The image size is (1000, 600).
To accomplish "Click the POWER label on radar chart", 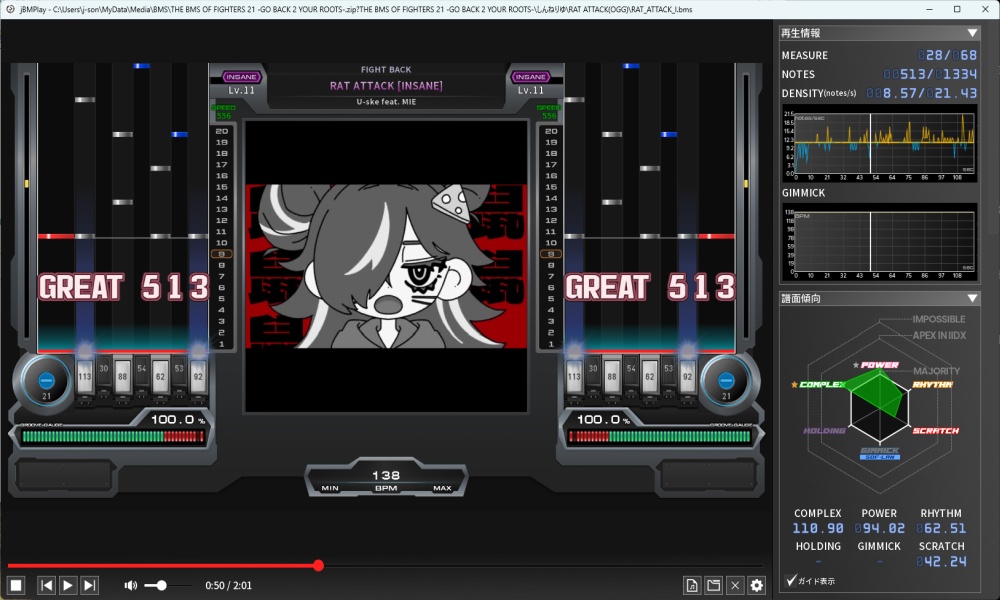I will click(x=879, y=365).
